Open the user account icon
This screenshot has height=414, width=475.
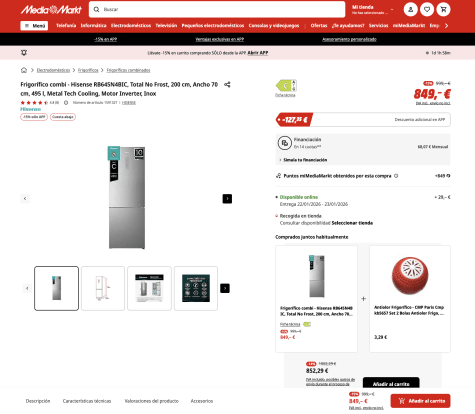[x=410, y=10]
